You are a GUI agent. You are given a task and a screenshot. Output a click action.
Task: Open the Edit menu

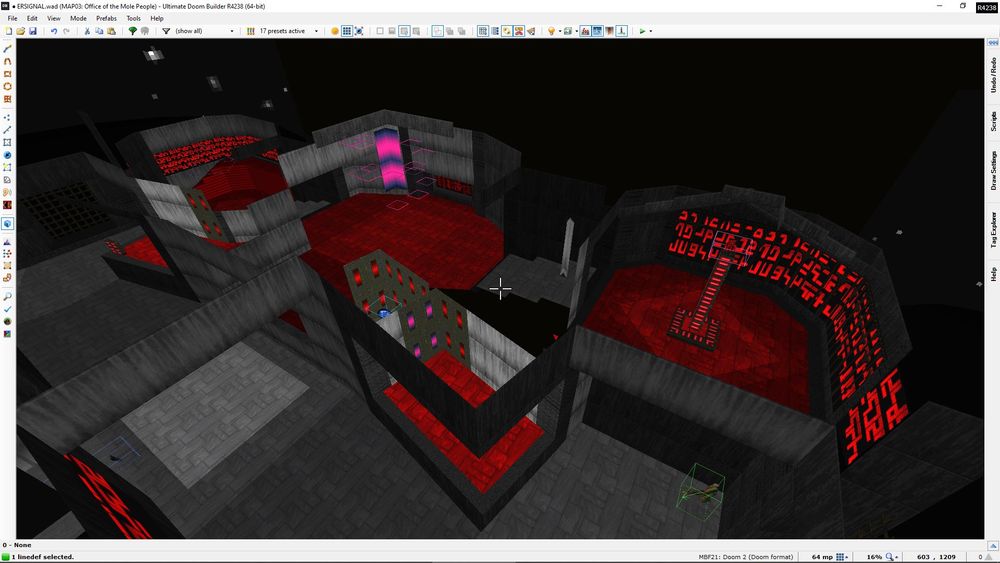coord(32,18)
